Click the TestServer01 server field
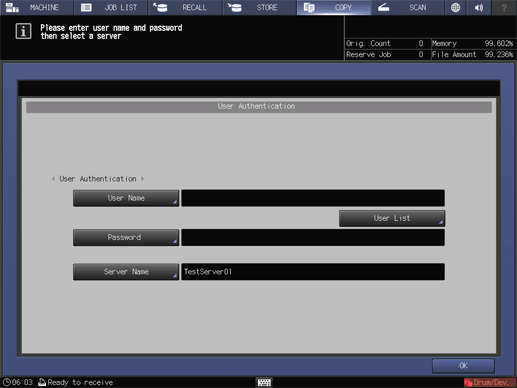The width and height of the screenshot is (517, 388). 313,272
